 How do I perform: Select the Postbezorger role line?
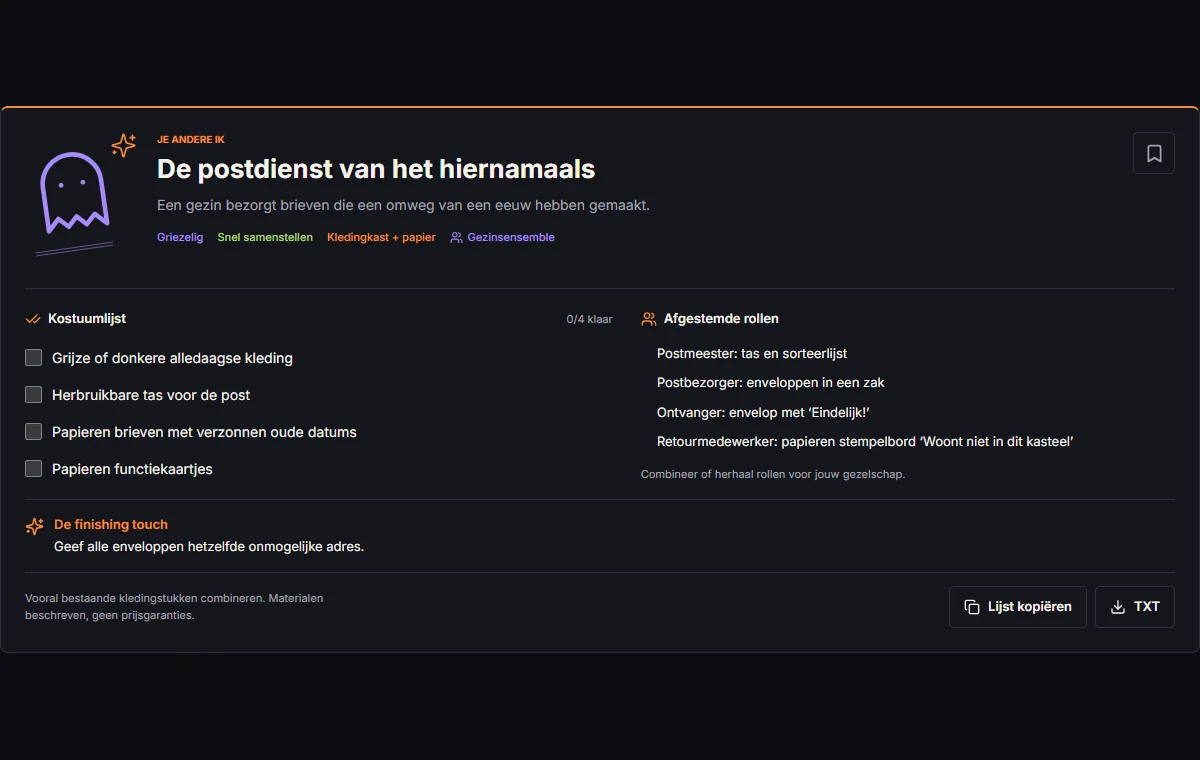pos(771,383)
